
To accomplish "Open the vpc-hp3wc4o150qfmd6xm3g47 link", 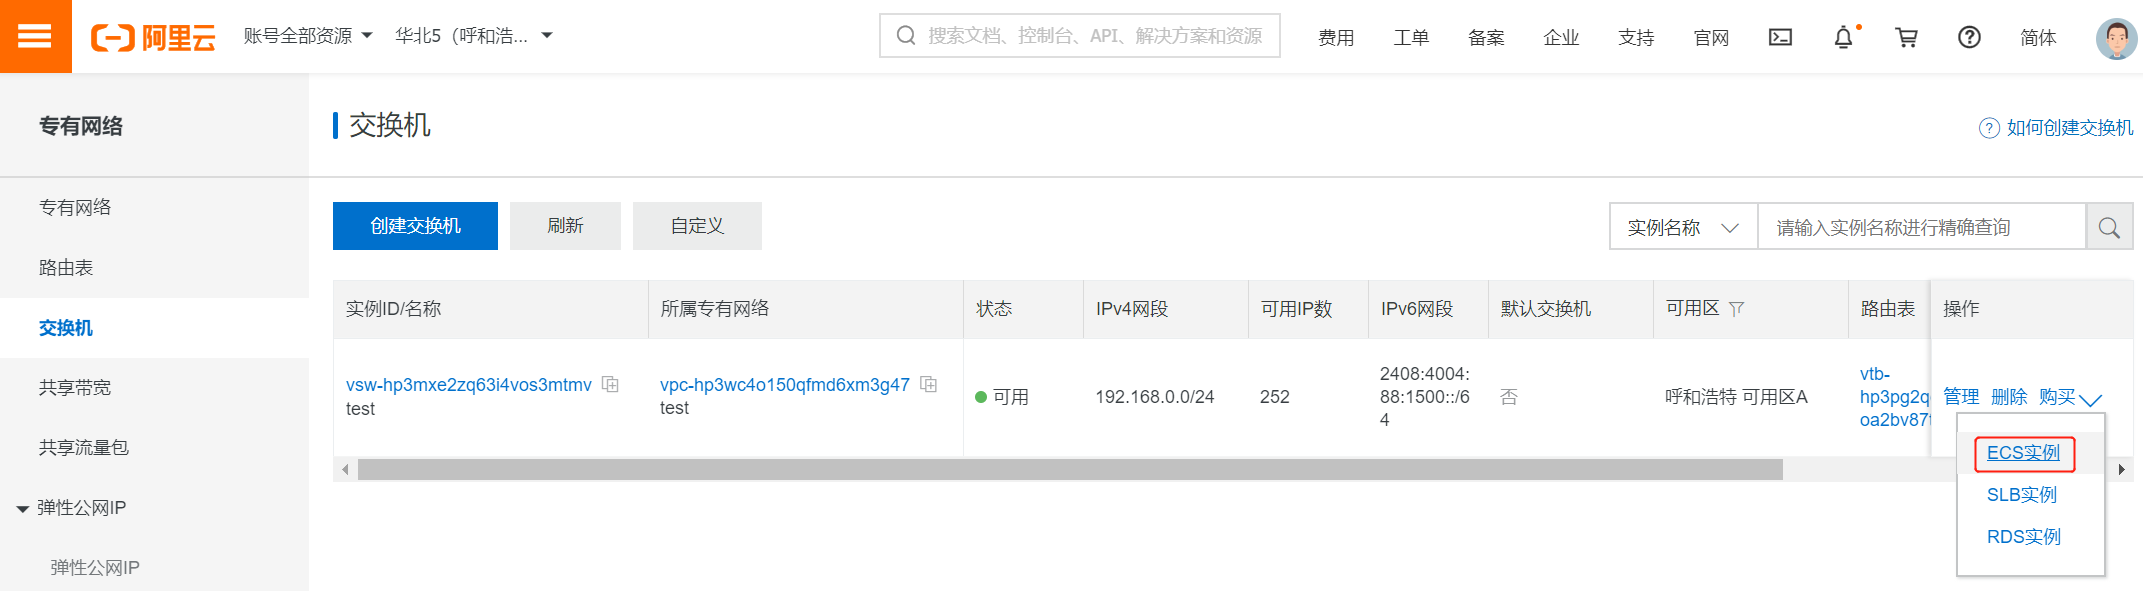I will [x=785, y=385].
